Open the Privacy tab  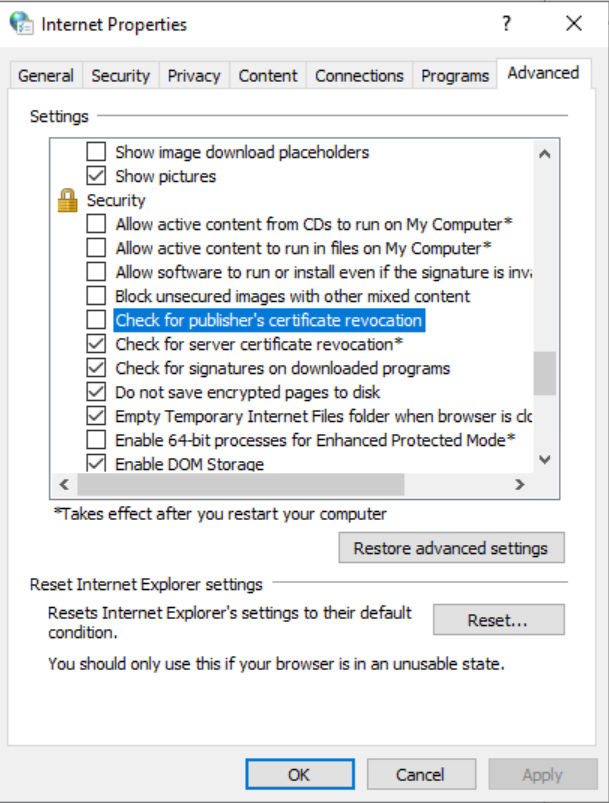[x=193, y=76]
